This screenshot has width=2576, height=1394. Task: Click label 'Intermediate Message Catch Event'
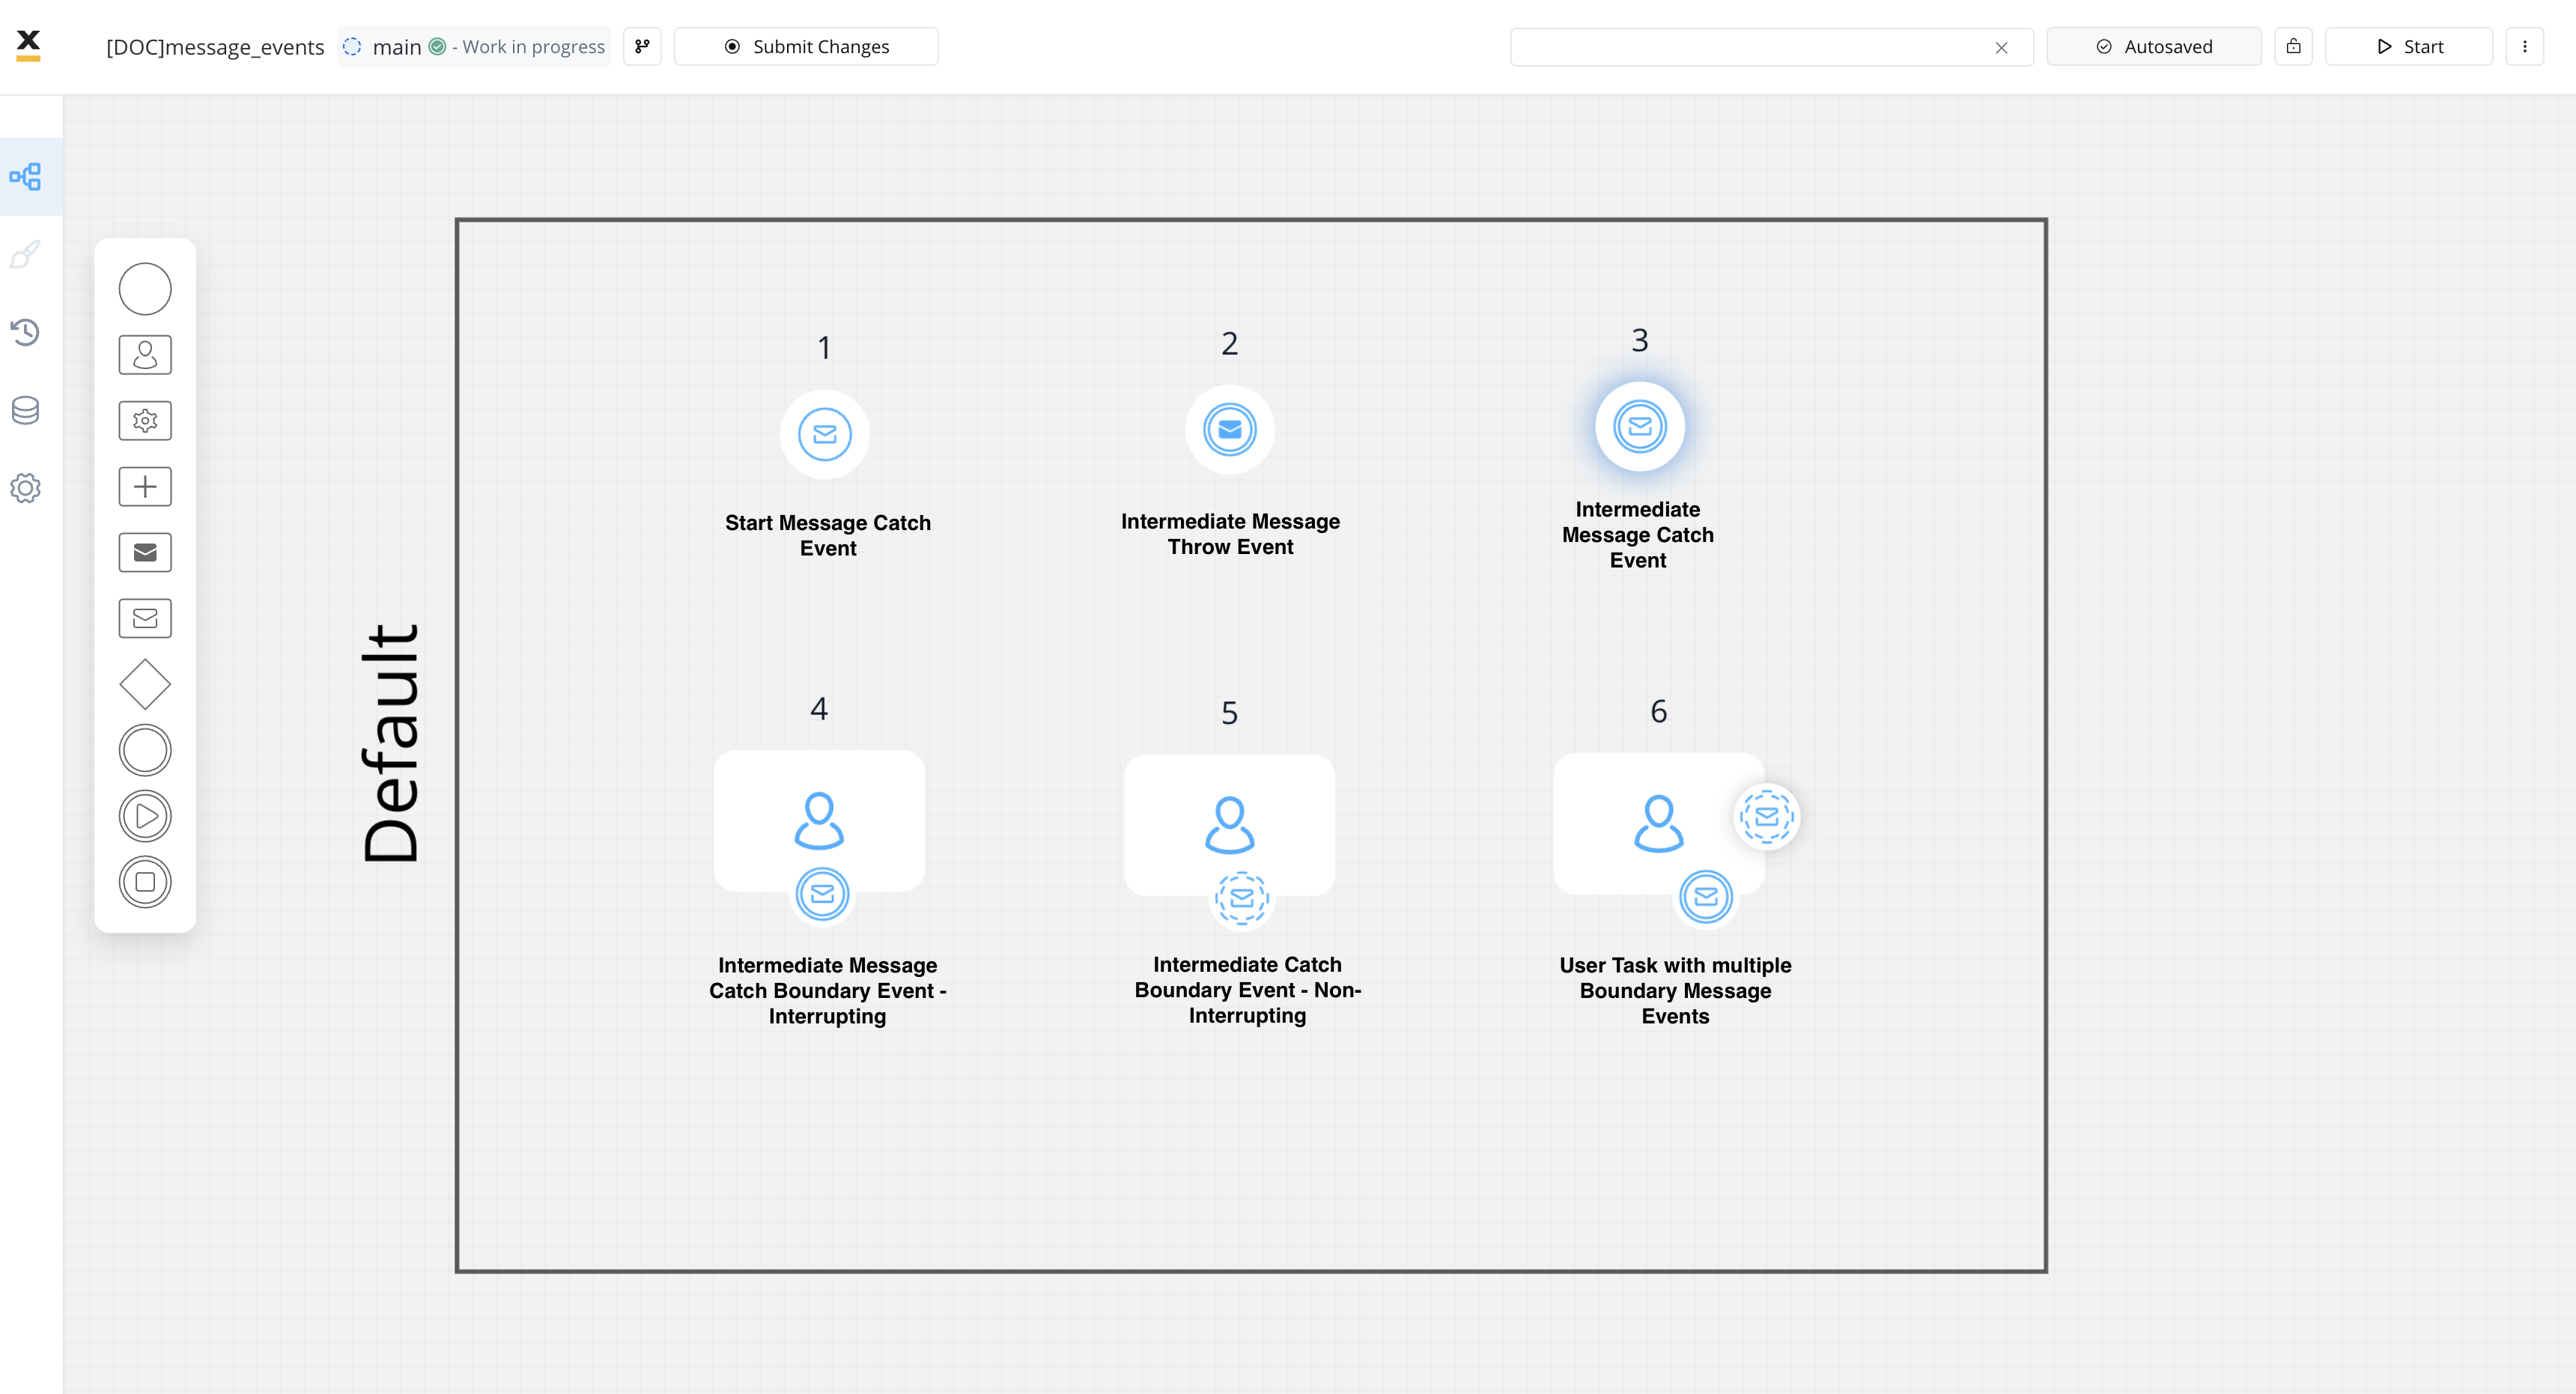tap(1638, 535)
